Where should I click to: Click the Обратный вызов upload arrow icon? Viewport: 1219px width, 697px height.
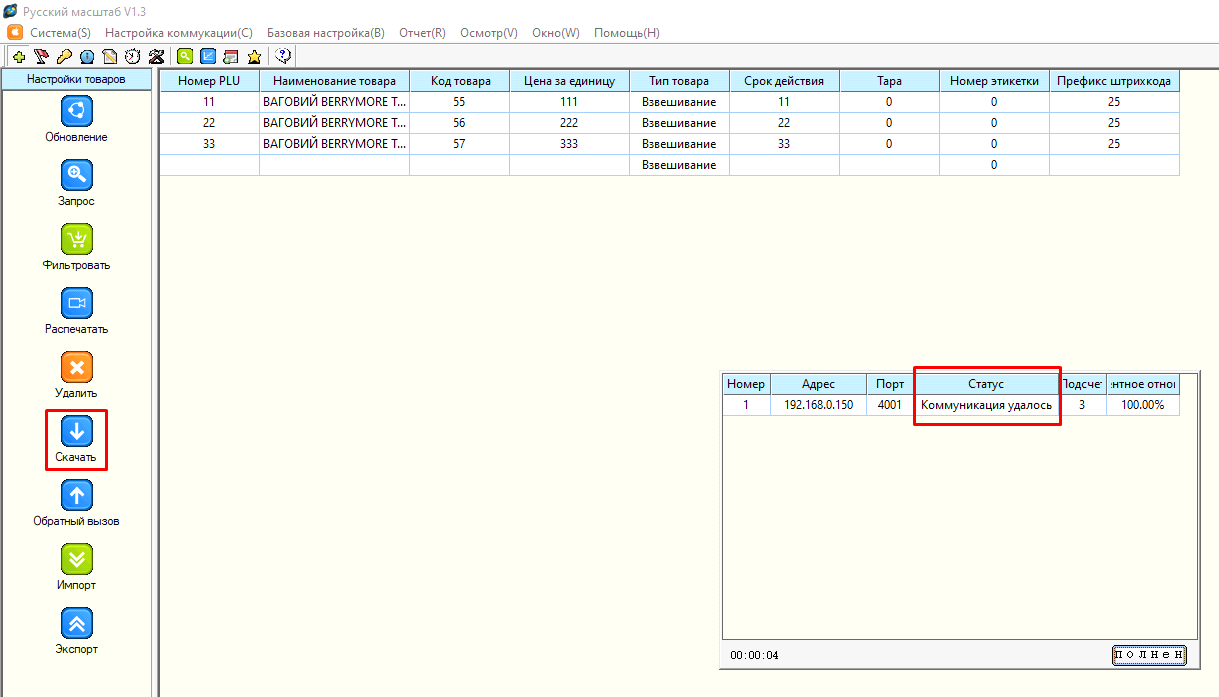point(77,495)
